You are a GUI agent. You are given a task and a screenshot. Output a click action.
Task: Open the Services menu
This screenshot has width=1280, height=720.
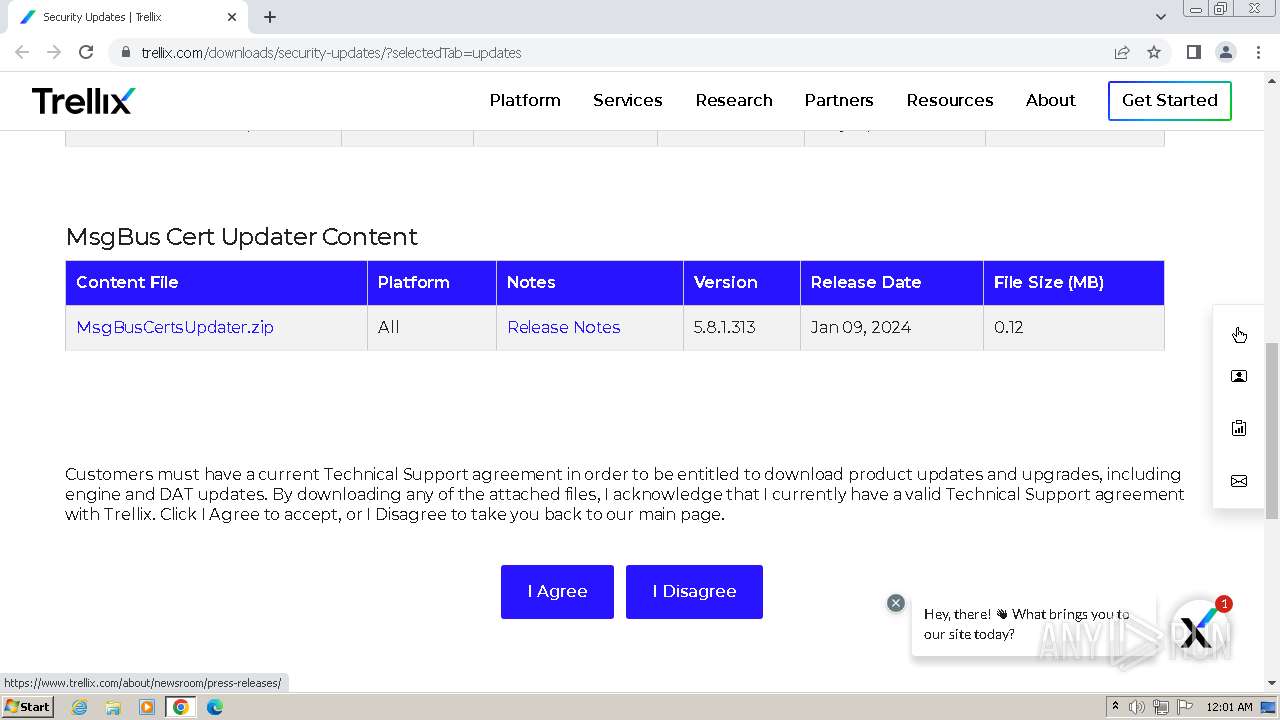point(628,100)
